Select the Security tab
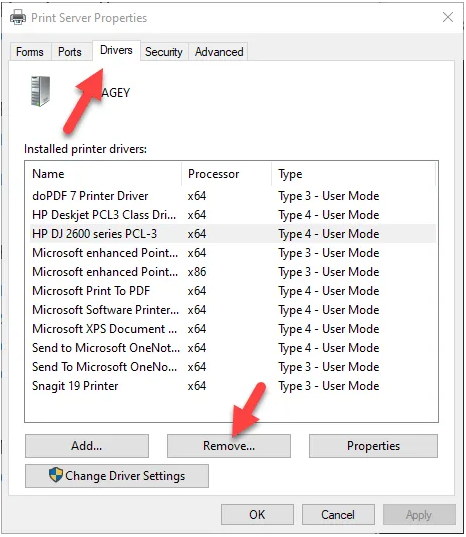 164,52
